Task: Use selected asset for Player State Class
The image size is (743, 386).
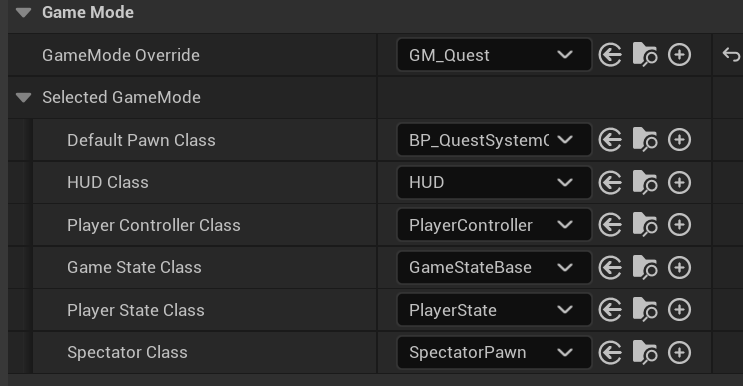Action: pyautogui.click(x=610, y=310)
